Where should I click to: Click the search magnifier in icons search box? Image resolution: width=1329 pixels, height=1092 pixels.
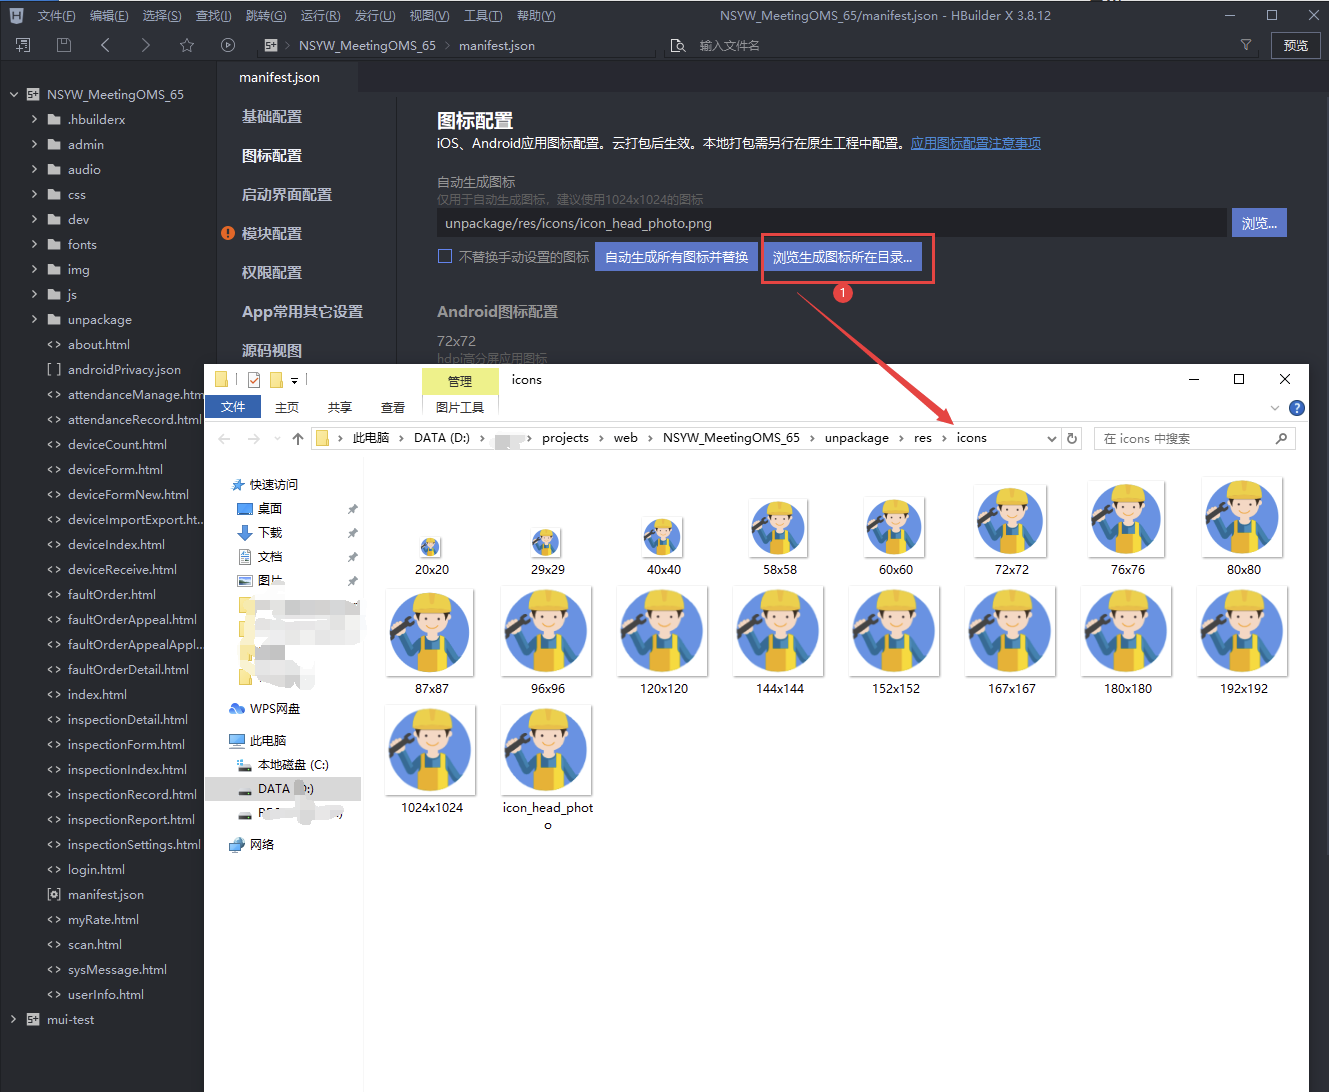(1281, 438)
